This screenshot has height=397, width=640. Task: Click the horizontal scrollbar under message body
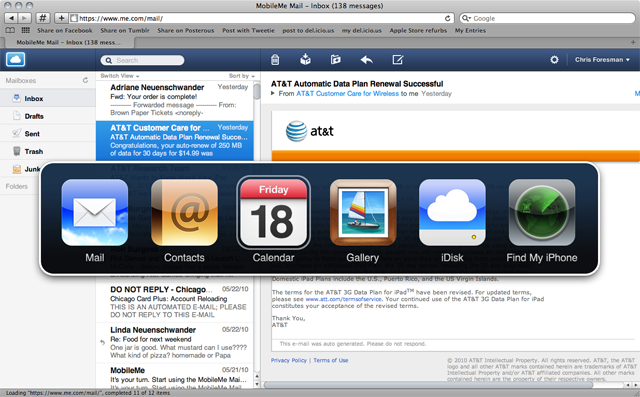coord(428,384)
